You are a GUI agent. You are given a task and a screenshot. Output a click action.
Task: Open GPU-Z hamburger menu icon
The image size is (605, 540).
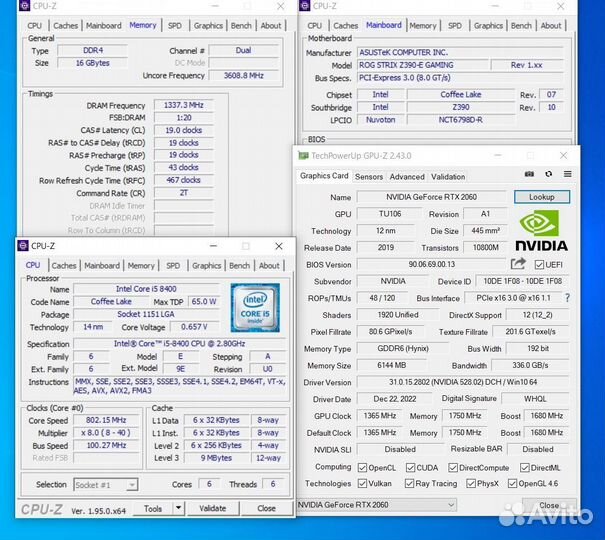(567, 174)
